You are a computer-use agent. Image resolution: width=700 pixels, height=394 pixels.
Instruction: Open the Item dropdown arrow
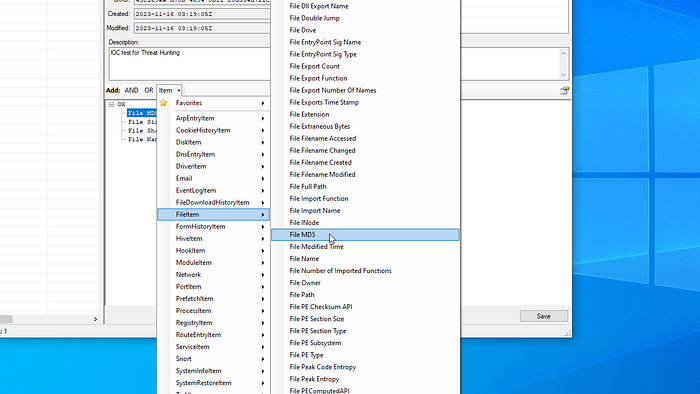pyautogui.click(x=179, y=91)
